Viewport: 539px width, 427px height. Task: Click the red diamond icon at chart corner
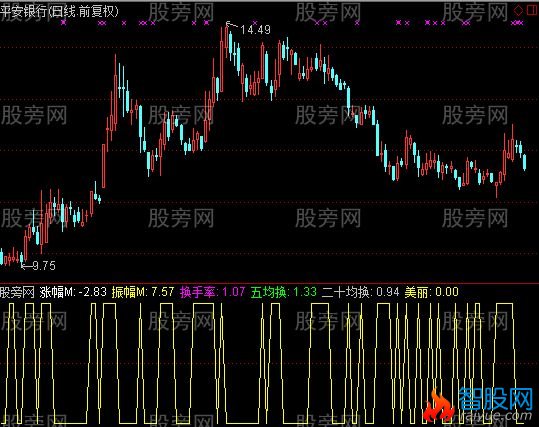(519, 10)
